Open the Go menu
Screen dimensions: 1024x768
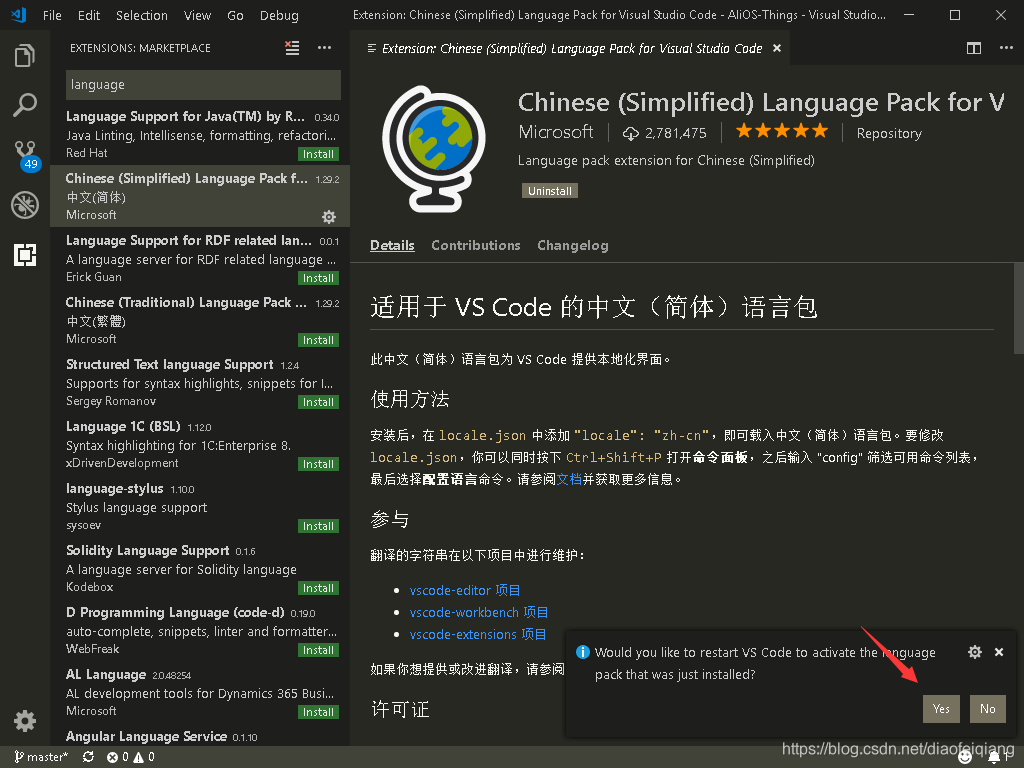coord(235,15)
